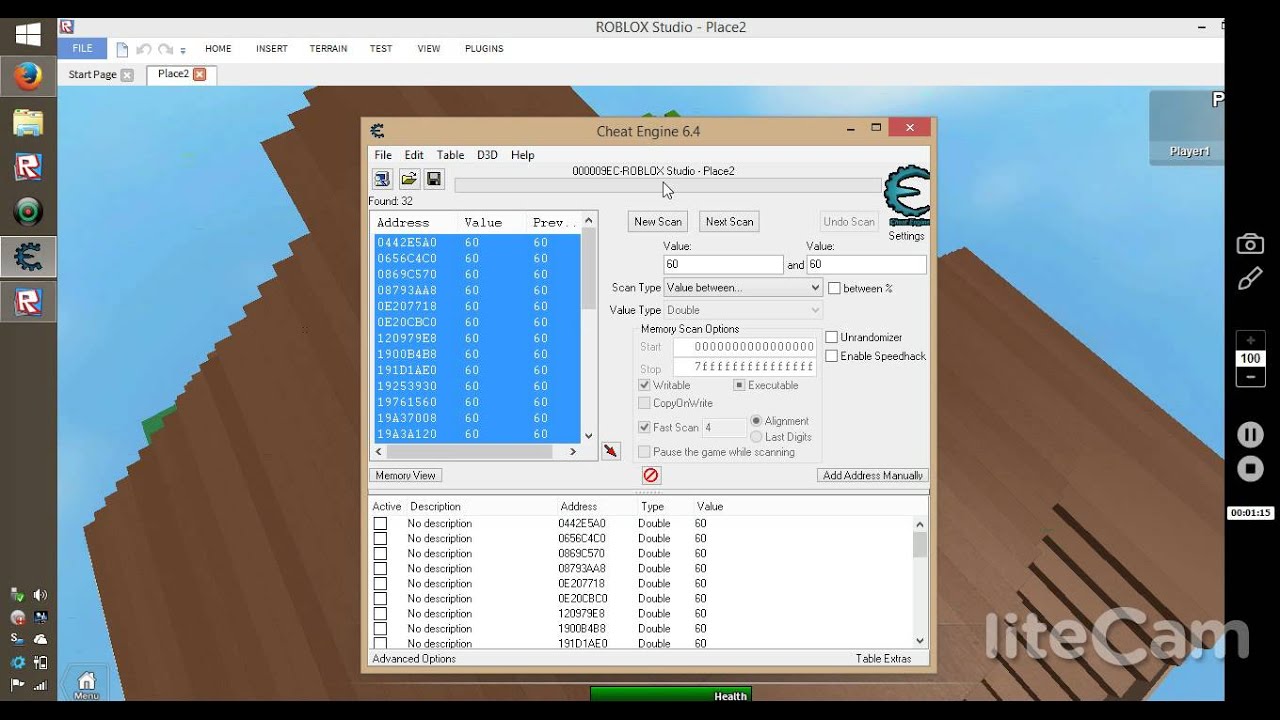Click the address table vertical scrollbar

[x=920, y=582]
